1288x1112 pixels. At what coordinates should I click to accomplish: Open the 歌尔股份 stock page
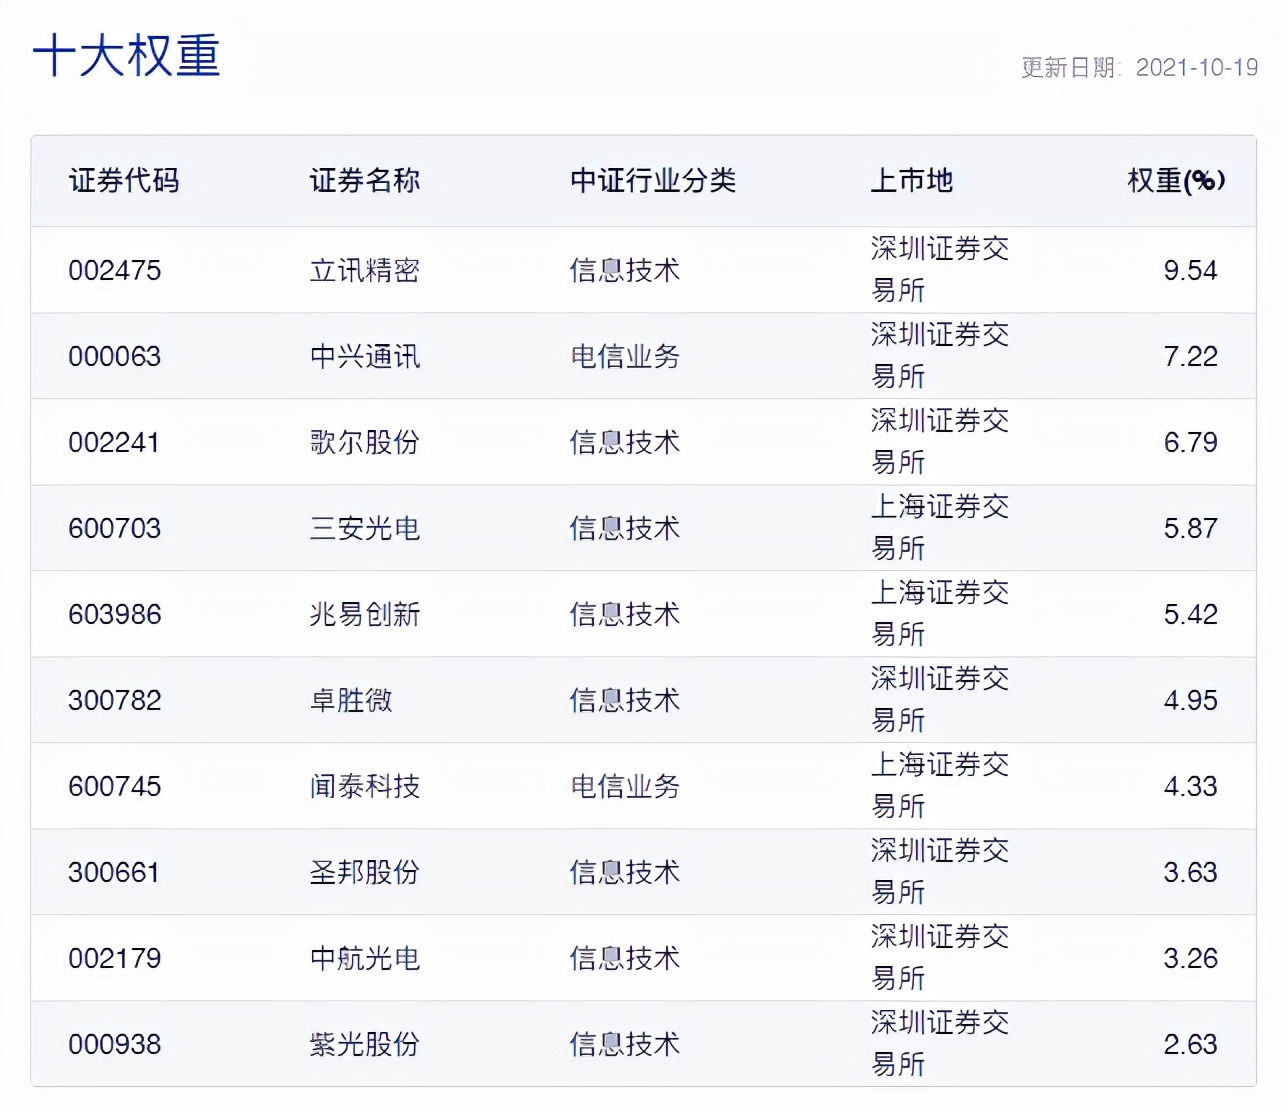coord(364,442)
